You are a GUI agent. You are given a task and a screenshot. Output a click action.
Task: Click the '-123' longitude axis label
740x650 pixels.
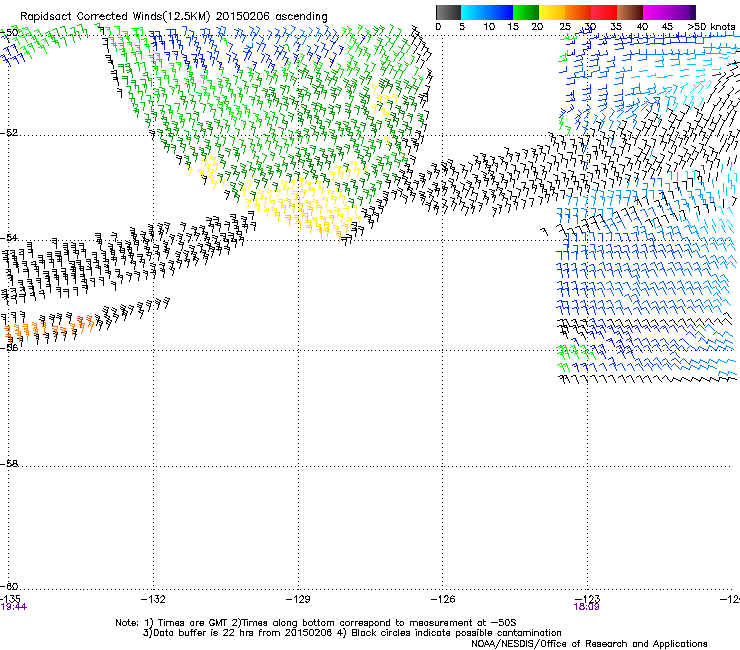tap(587, 599)
